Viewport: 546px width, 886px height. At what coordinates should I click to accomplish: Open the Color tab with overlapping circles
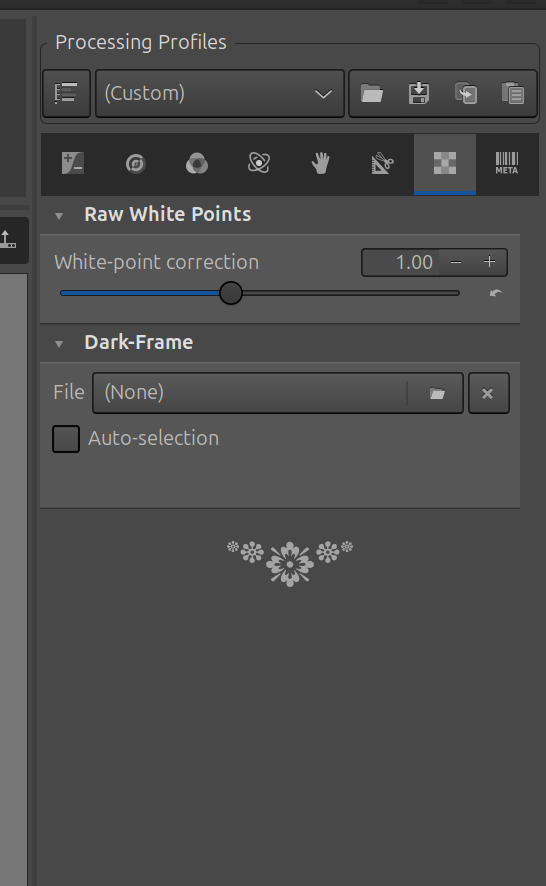pyautogui.click(x=197, y=164)
